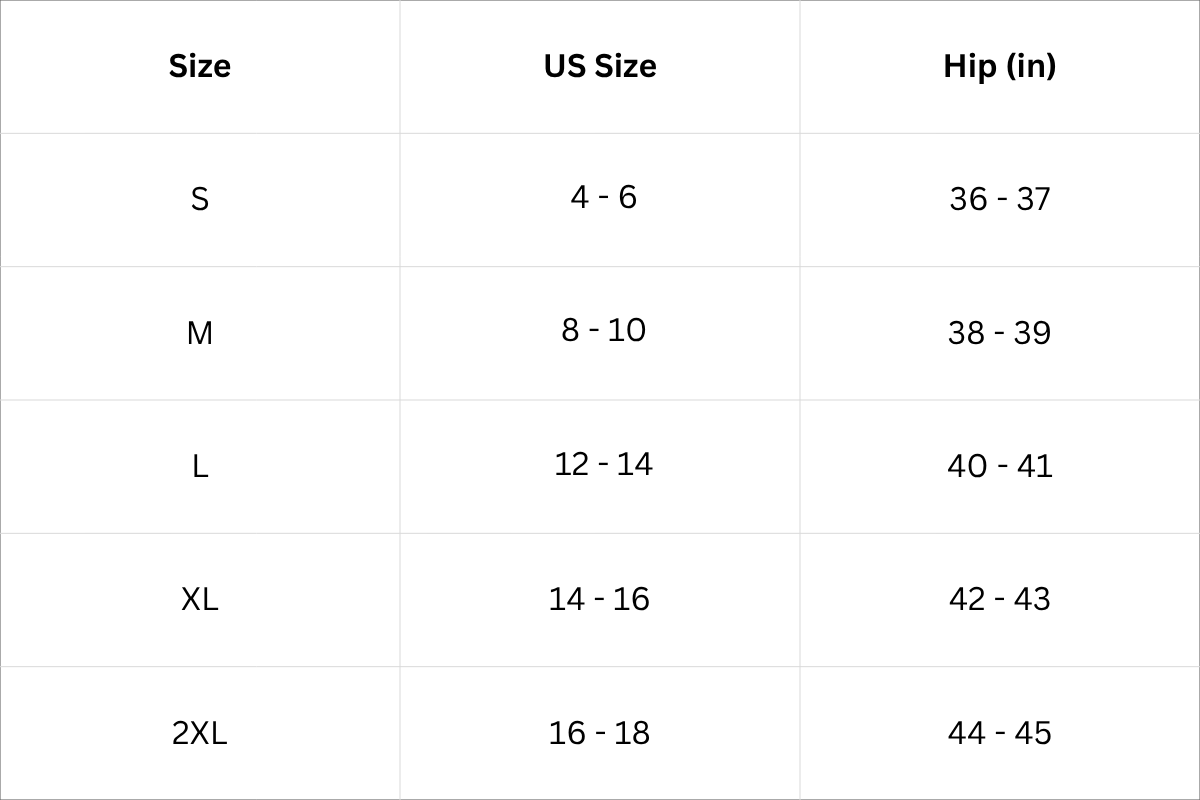Click the 16 - 18 US size cell
Viewport: 1200px width, 800px height.
coord(599,733)
